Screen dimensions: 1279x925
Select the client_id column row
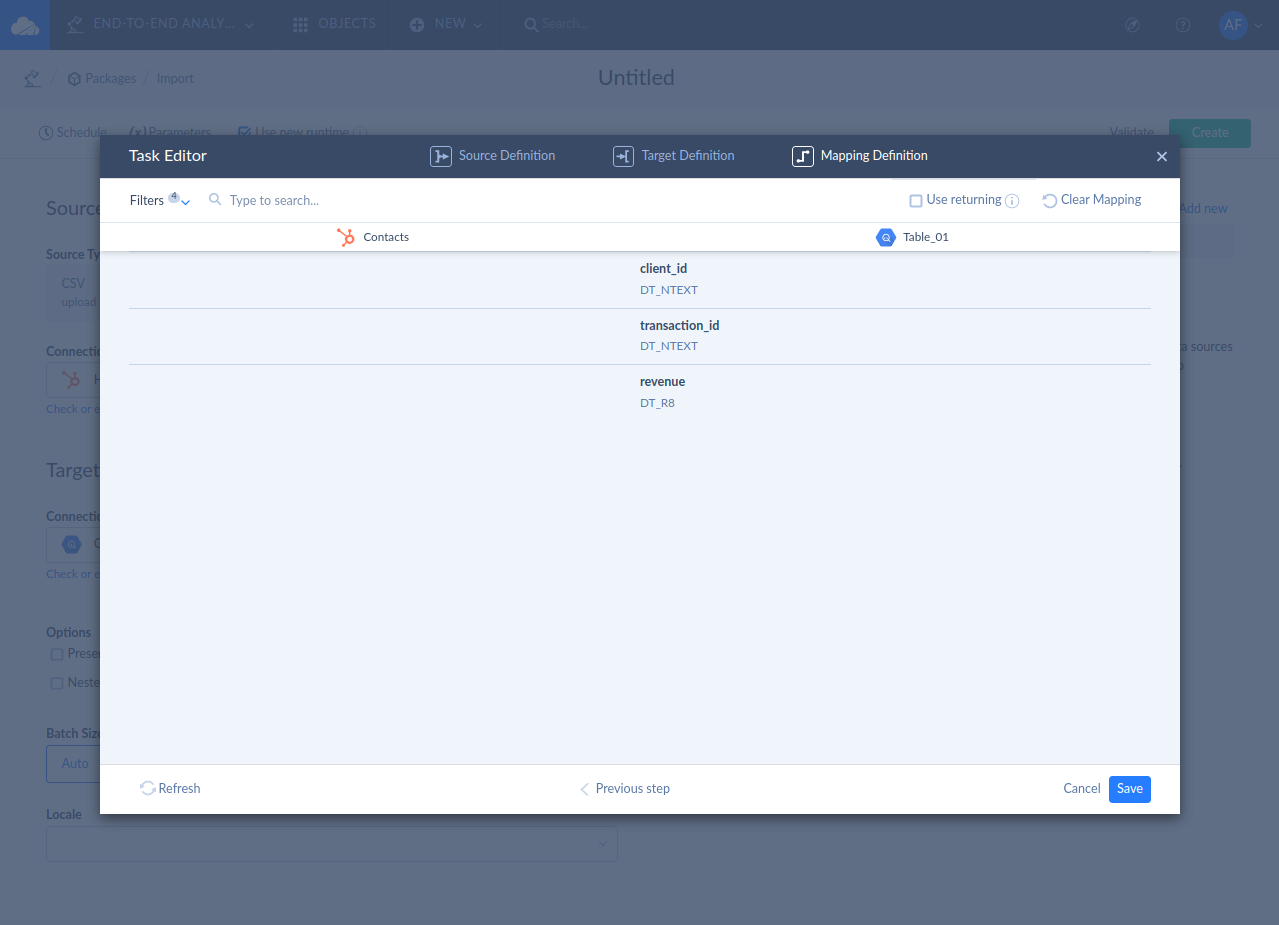(640, 279)
